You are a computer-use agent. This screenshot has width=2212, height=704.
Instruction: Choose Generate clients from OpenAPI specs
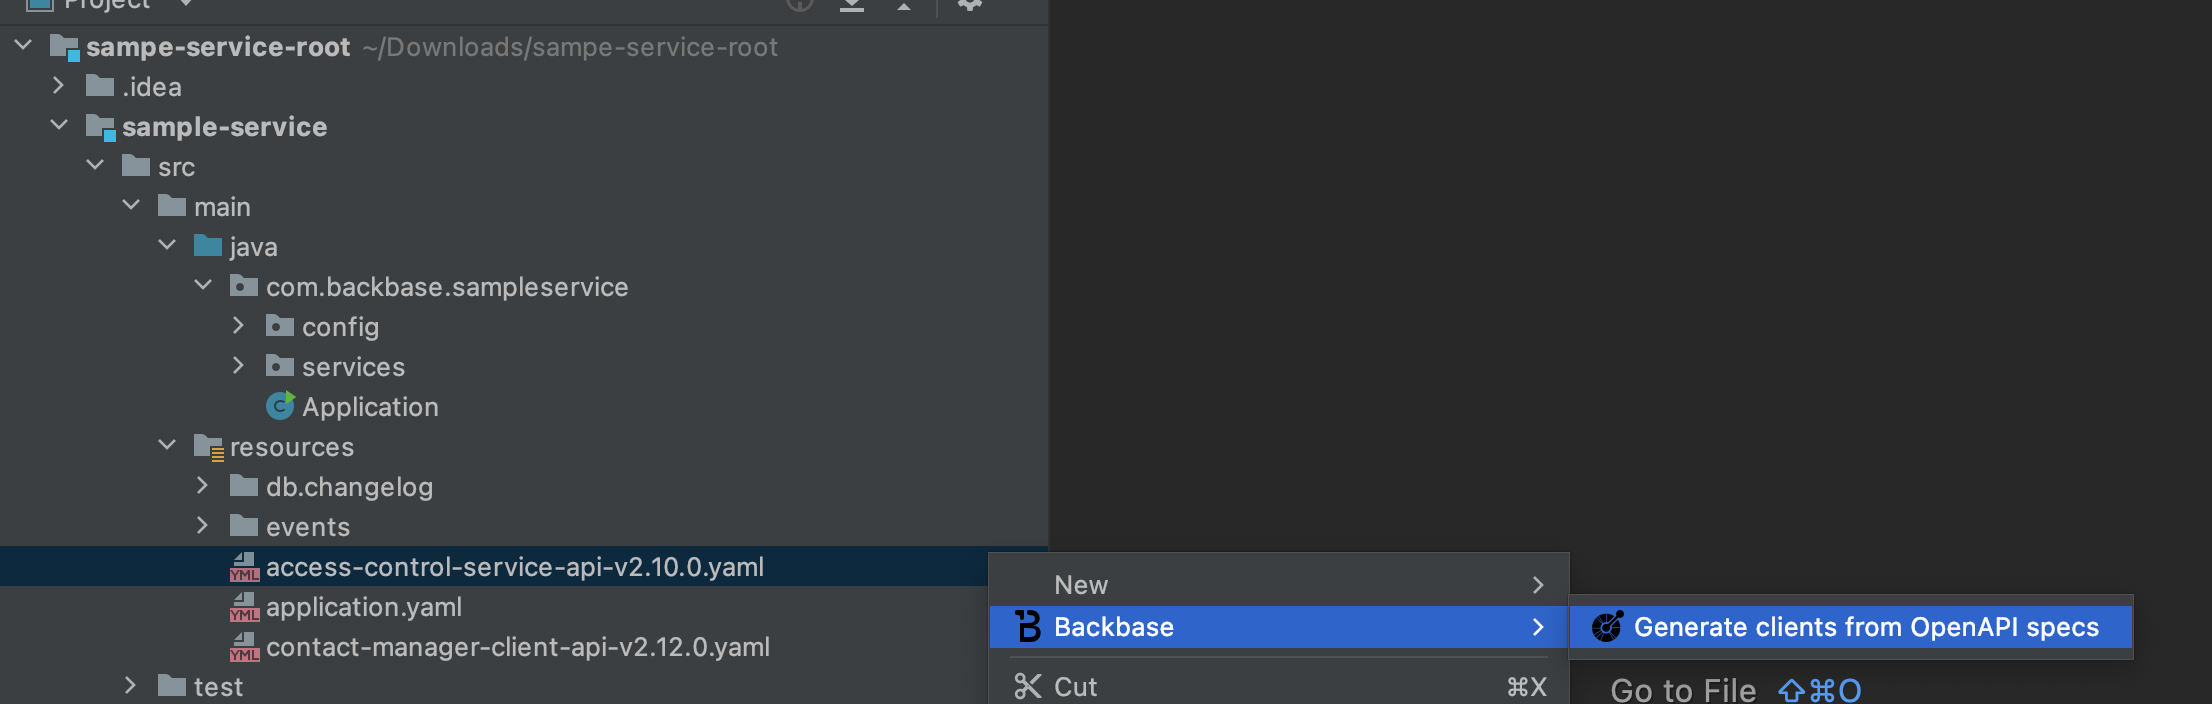[x=1851, y=627]
